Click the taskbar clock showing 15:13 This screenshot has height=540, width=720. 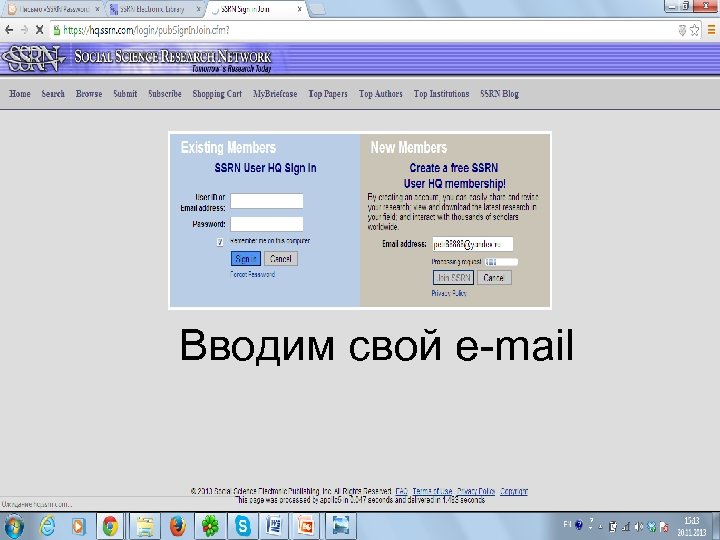click(x=692, y=527)
